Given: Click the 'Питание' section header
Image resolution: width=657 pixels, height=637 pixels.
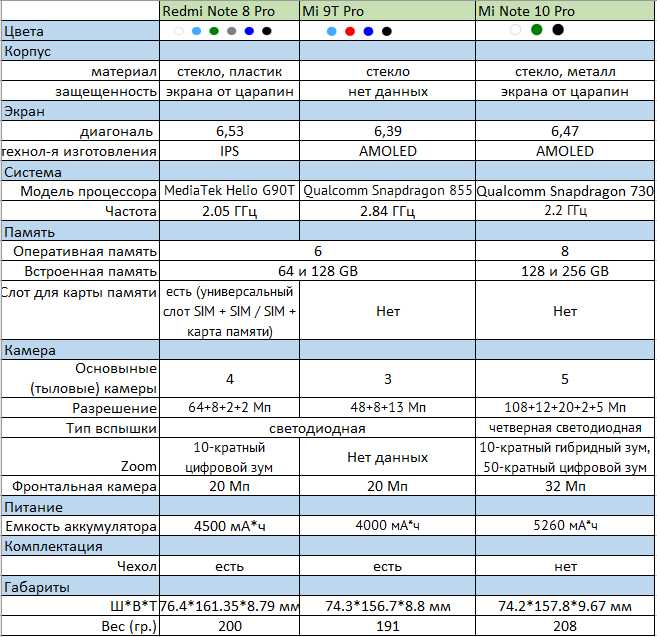Looking at the screenshot, I should tap(80, 507).
